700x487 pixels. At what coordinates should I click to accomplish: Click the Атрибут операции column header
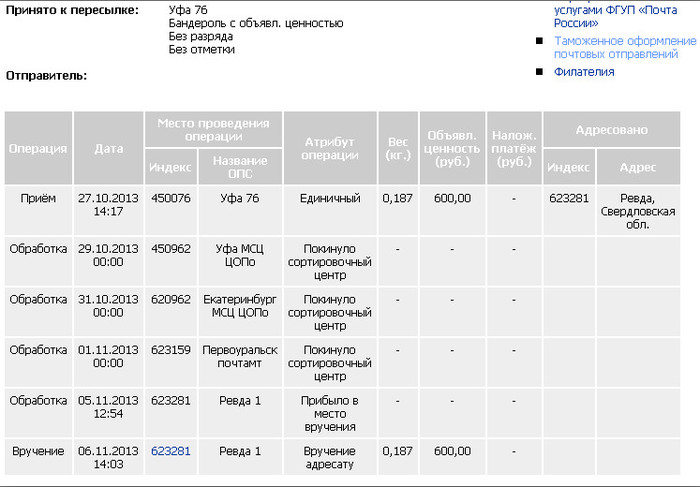pyautogui.click(x=330, y=148)
